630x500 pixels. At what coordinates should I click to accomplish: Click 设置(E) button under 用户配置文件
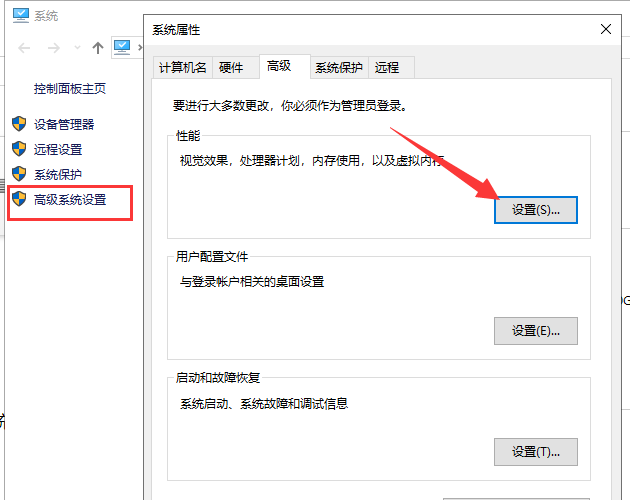tap(536, 331)
